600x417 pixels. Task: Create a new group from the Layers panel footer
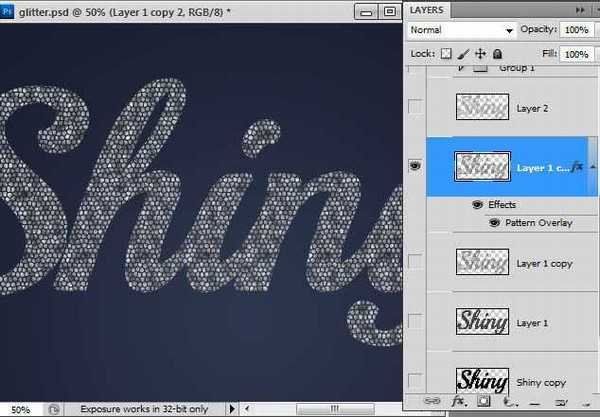(x=535, y=403)
